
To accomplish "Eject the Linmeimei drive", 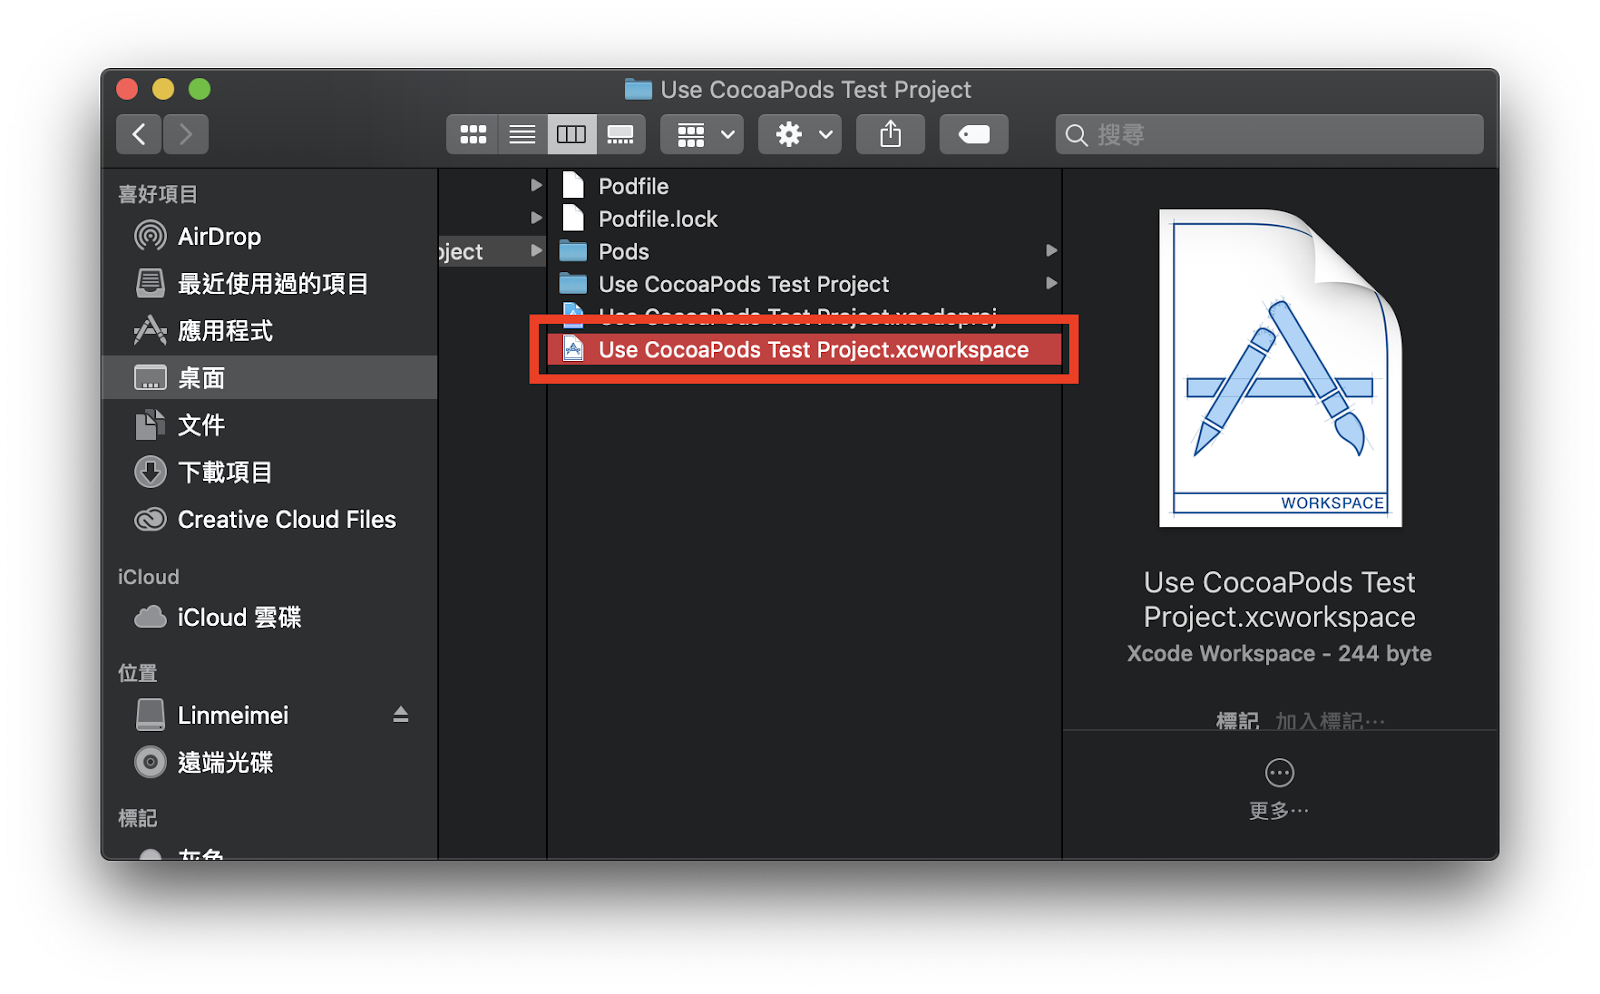I will point(401,714).
